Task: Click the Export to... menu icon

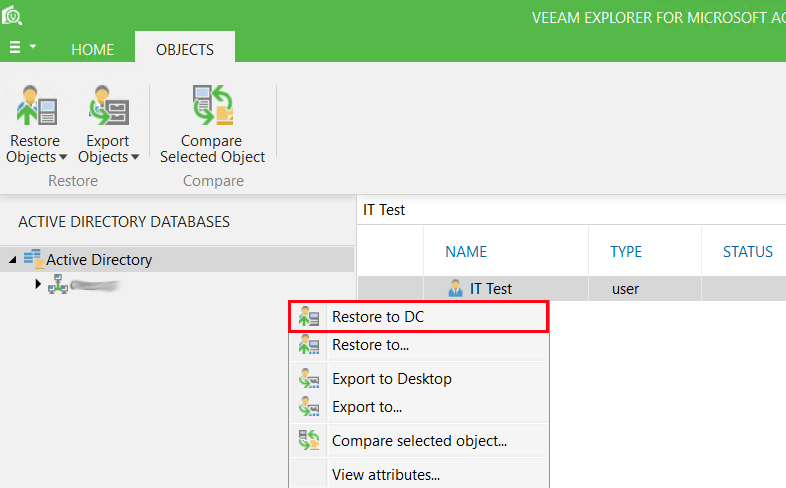Action: (309, 407)
